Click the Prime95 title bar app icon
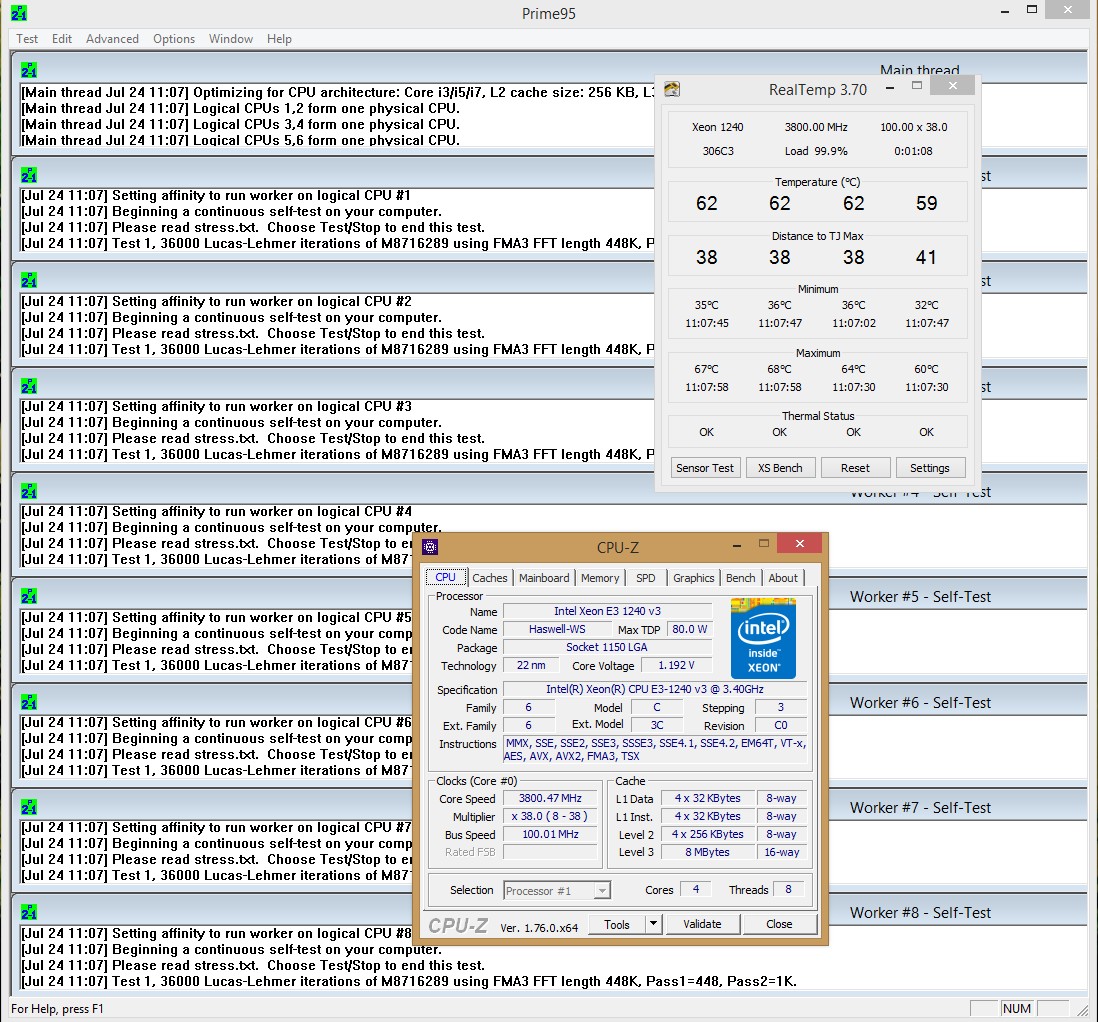 pyautogui.click(x=20, y=13)
